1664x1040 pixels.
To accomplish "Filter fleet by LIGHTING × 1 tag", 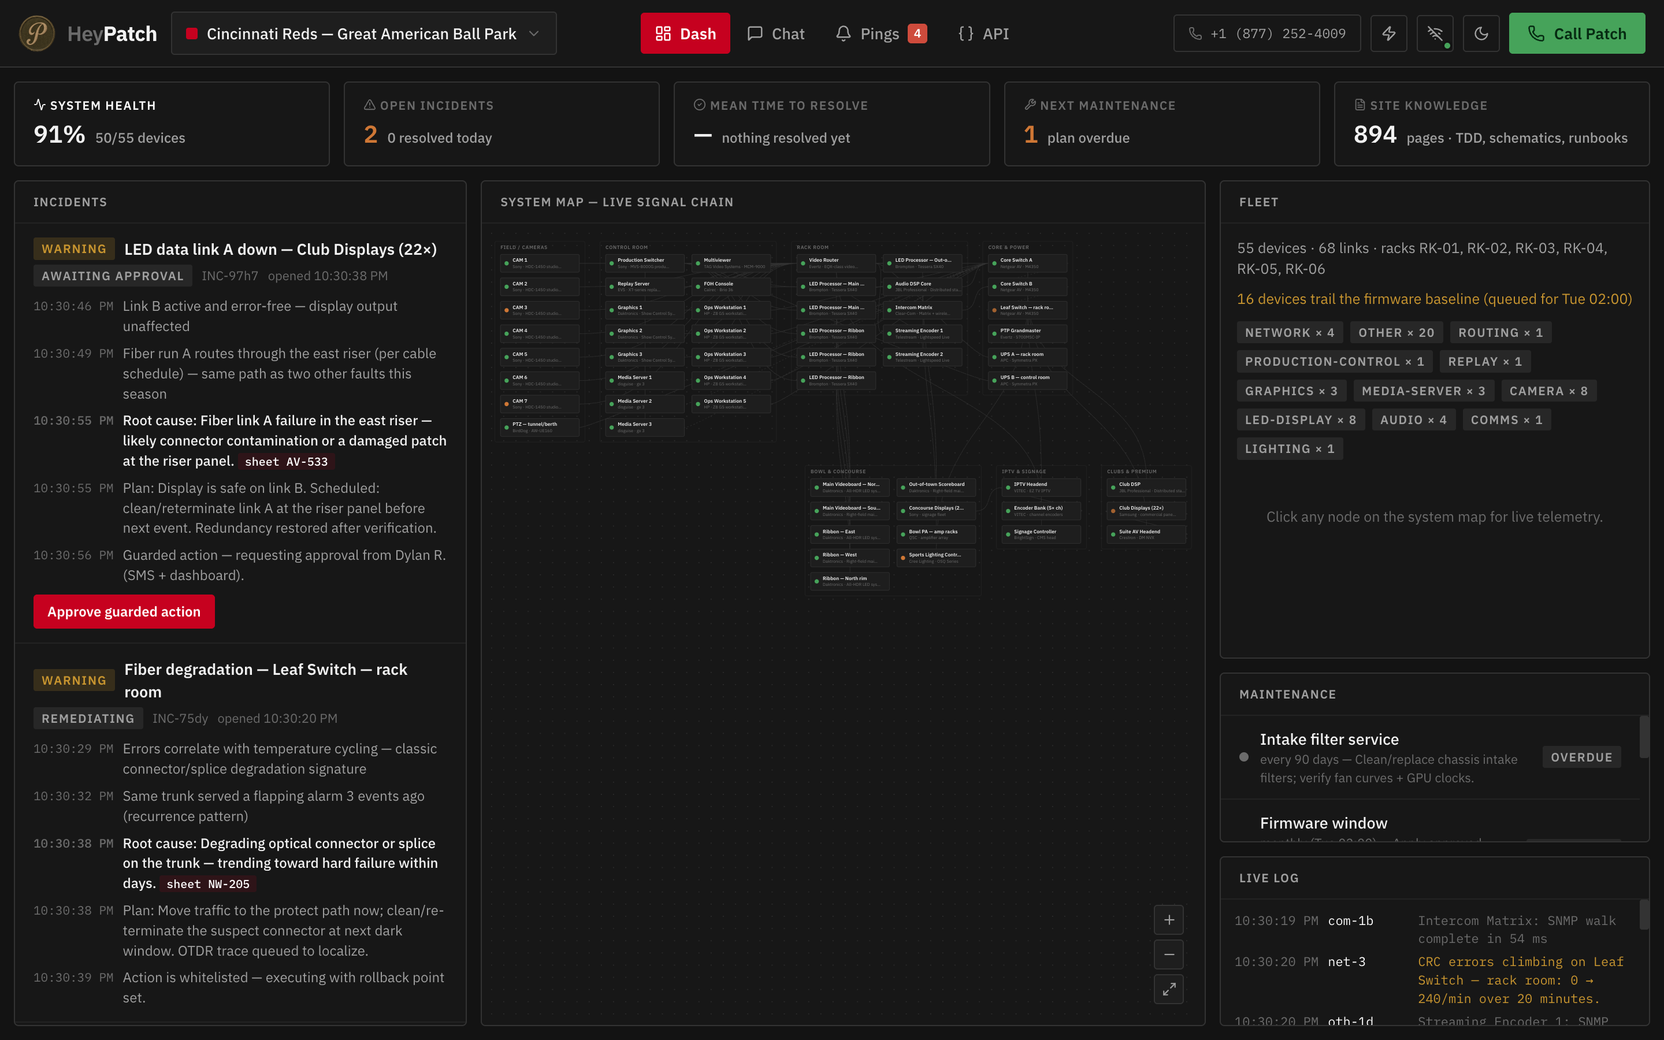I will (1290, 449).
